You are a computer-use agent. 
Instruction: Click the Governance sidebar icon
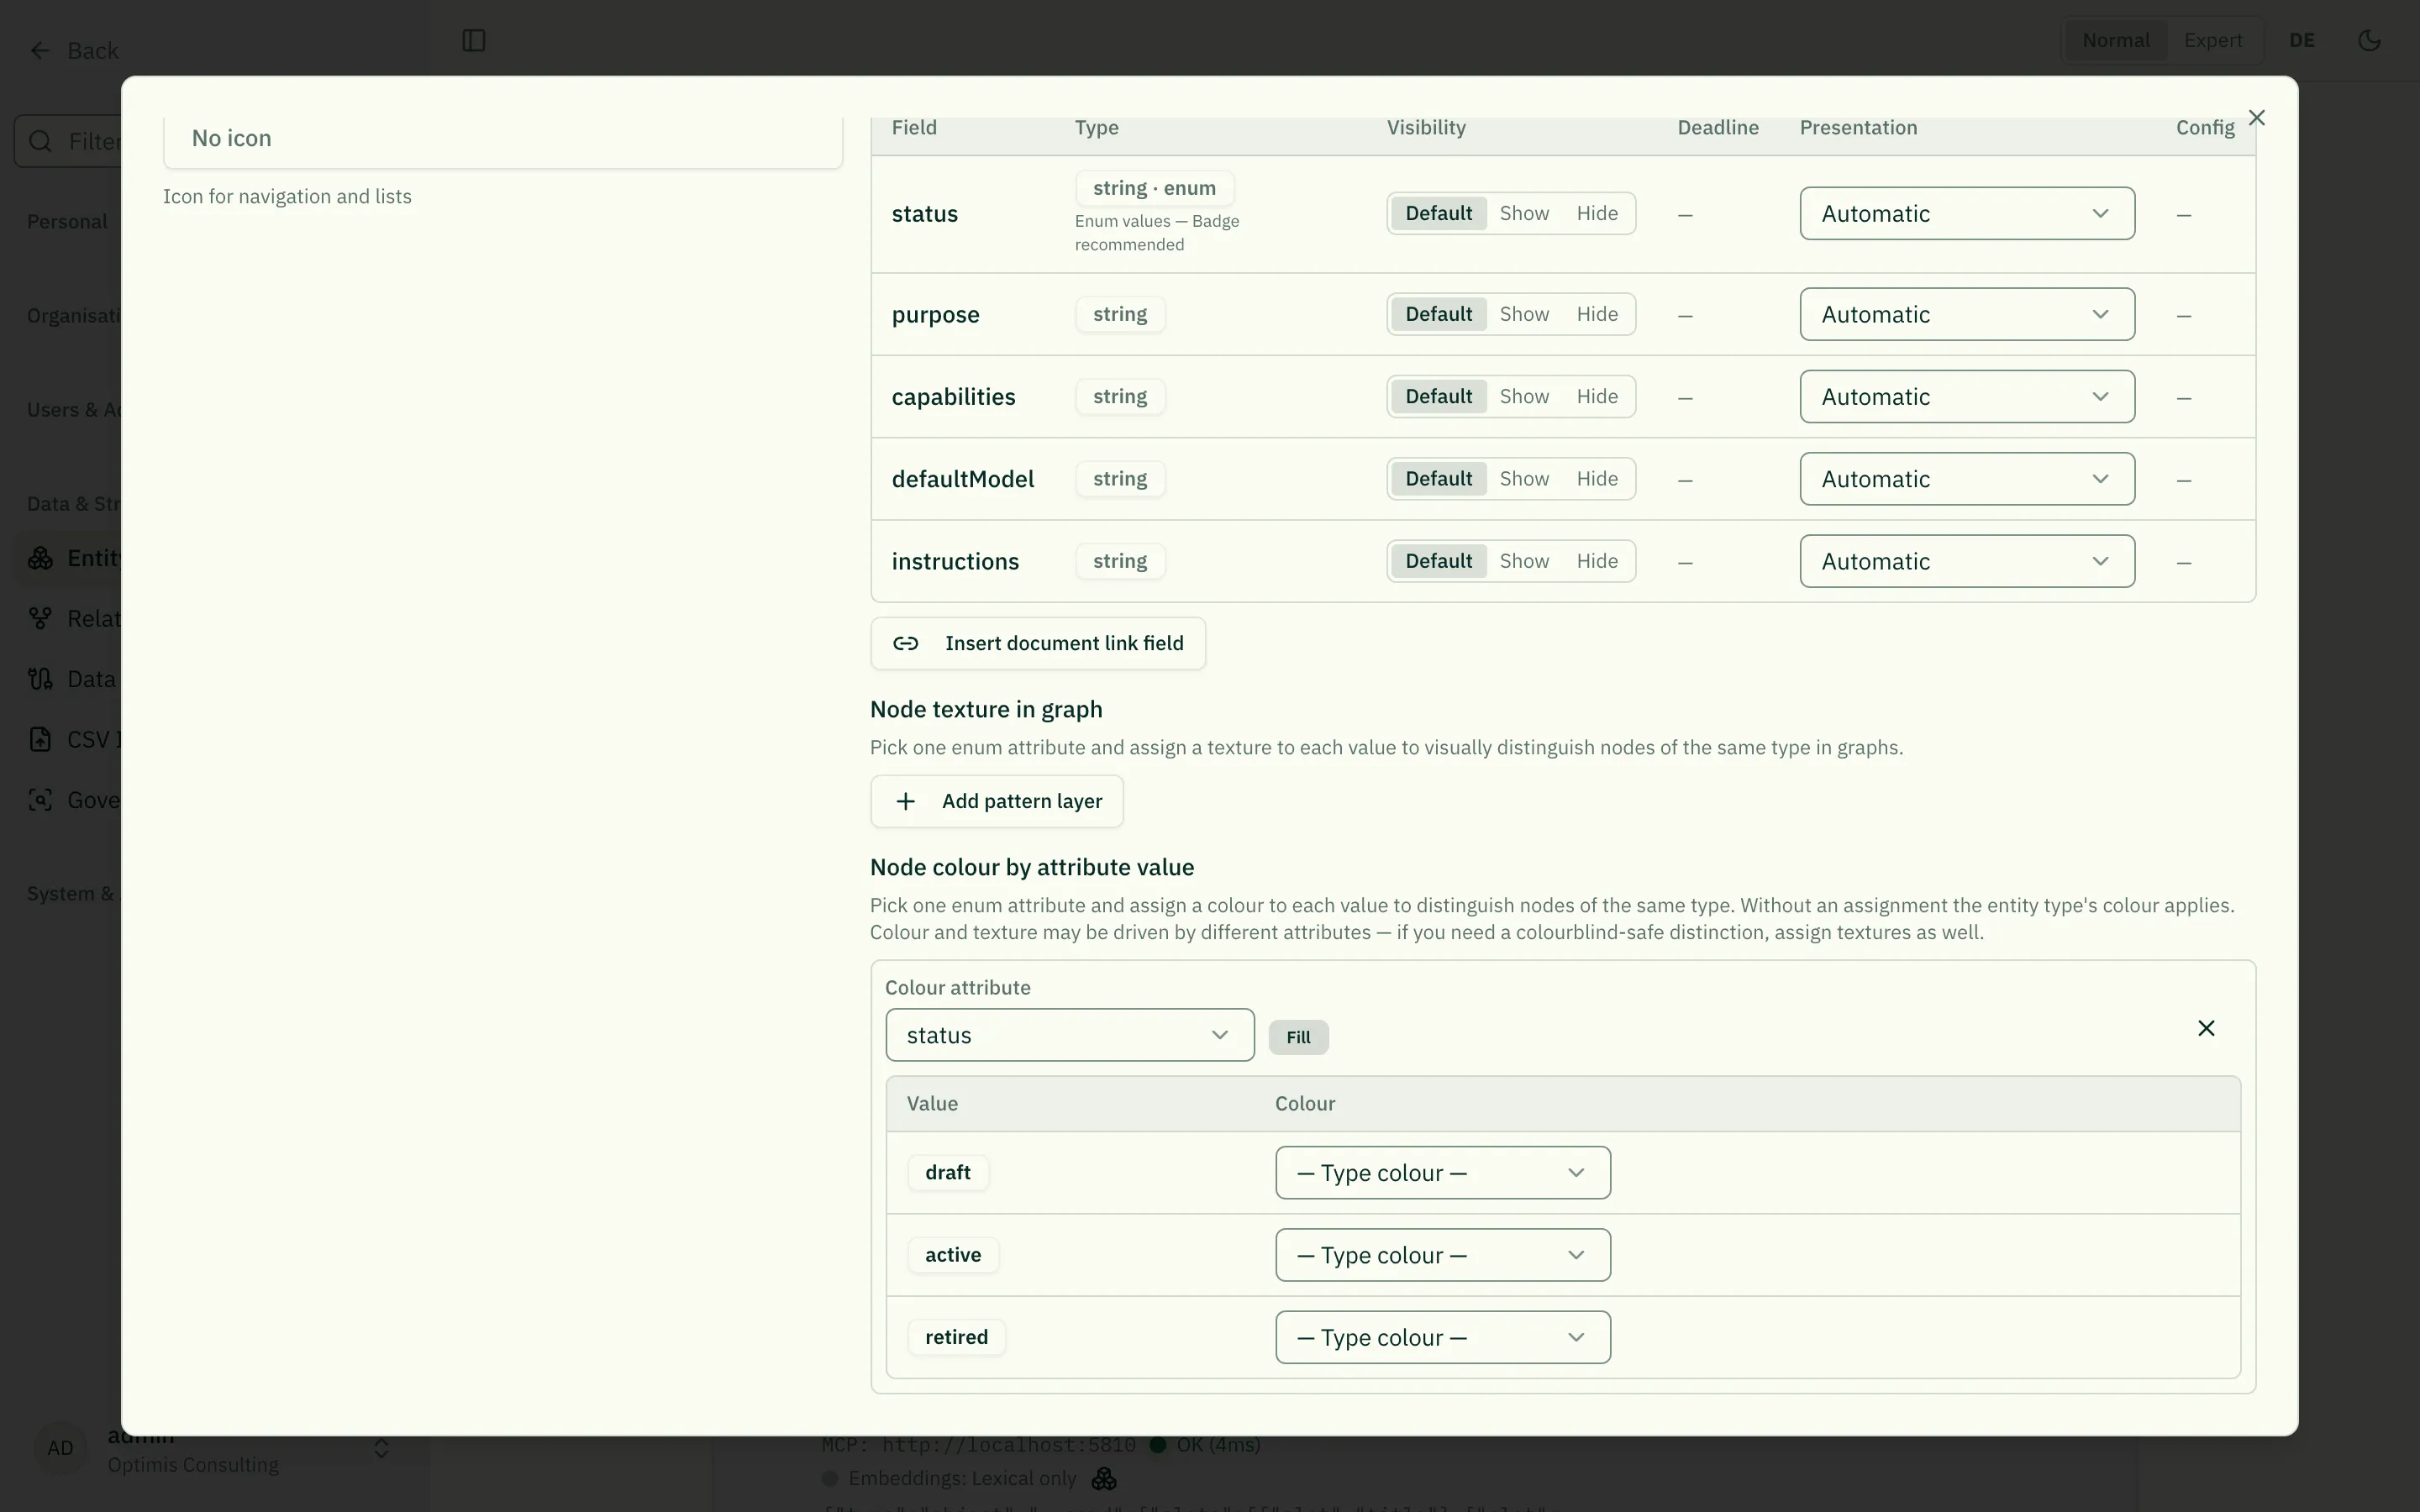tap(40, 800)
